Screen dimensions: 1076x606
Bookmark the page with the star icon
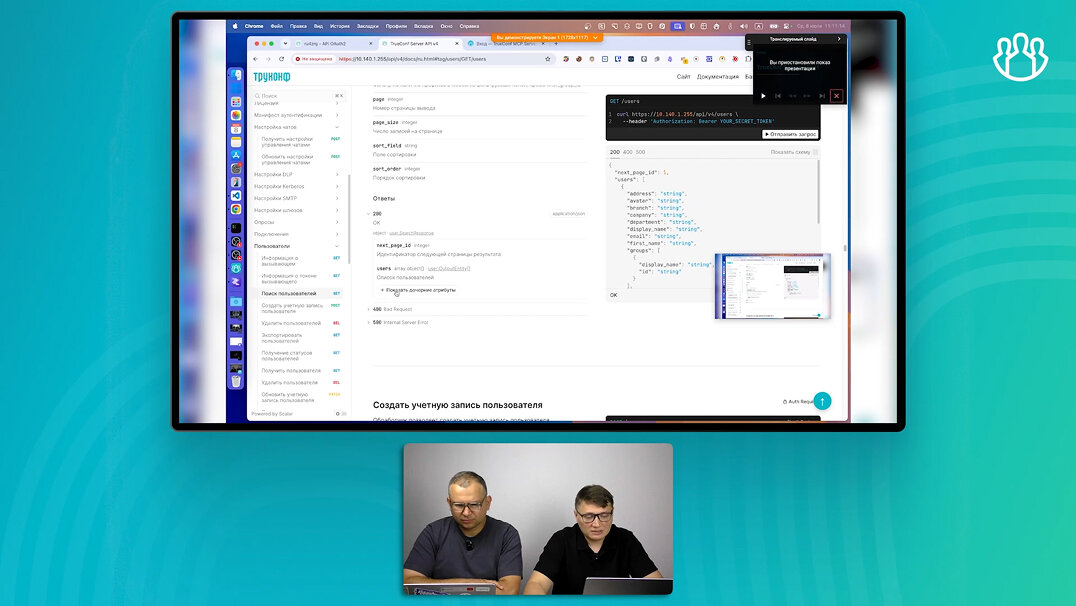[548, 59]
